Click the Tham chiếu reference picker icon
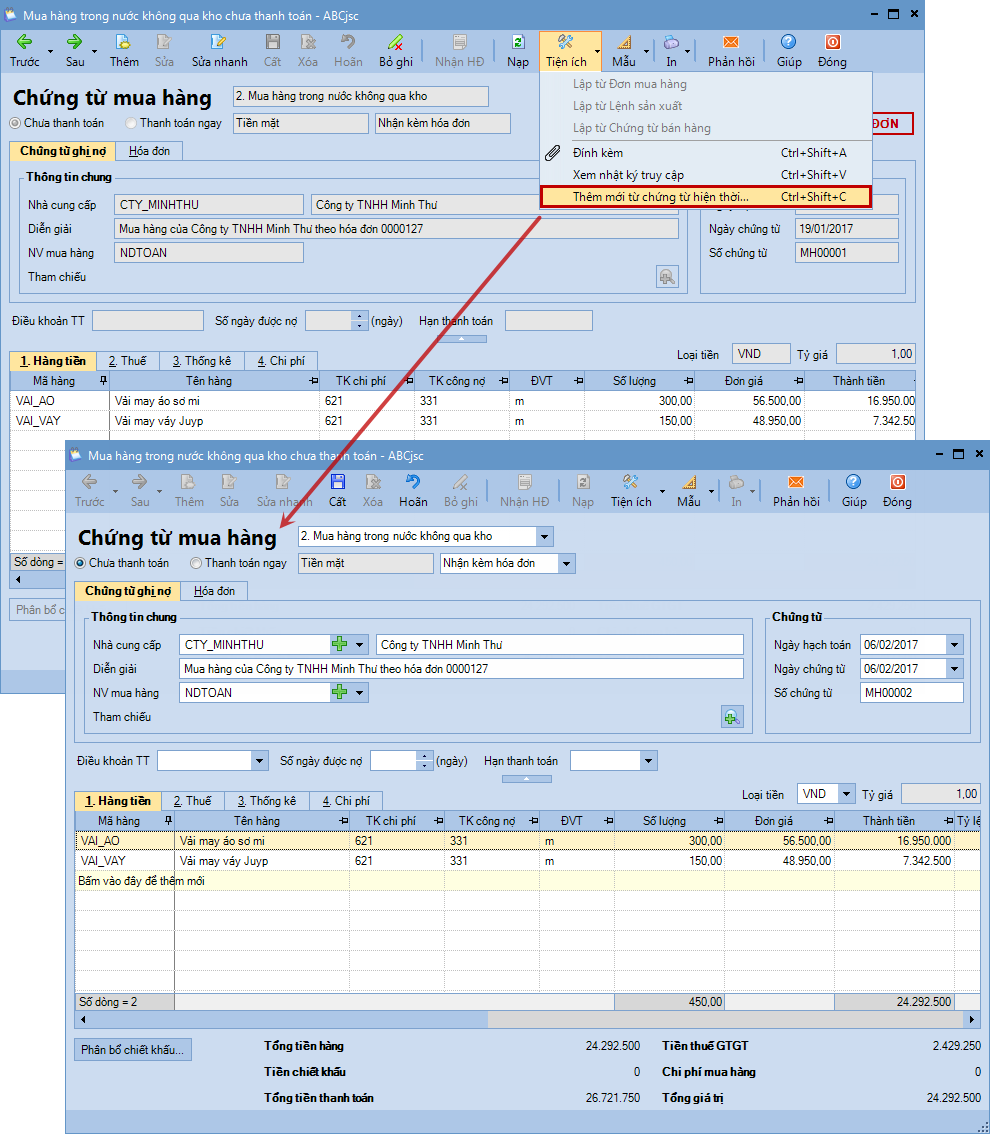Viewport: 990px width, 1134px height. tap(732, 716)
